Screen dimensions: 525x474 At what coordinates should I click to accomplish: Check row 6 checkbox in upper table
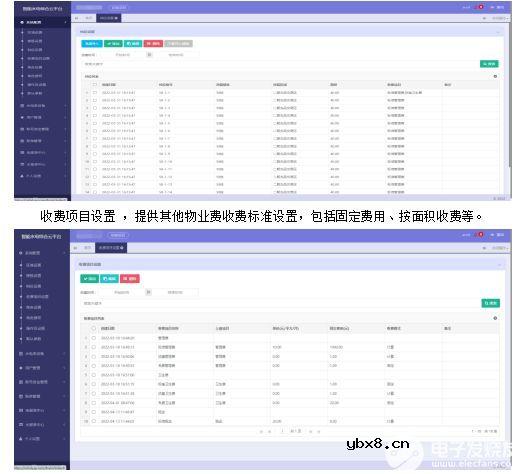click(95, 131)
